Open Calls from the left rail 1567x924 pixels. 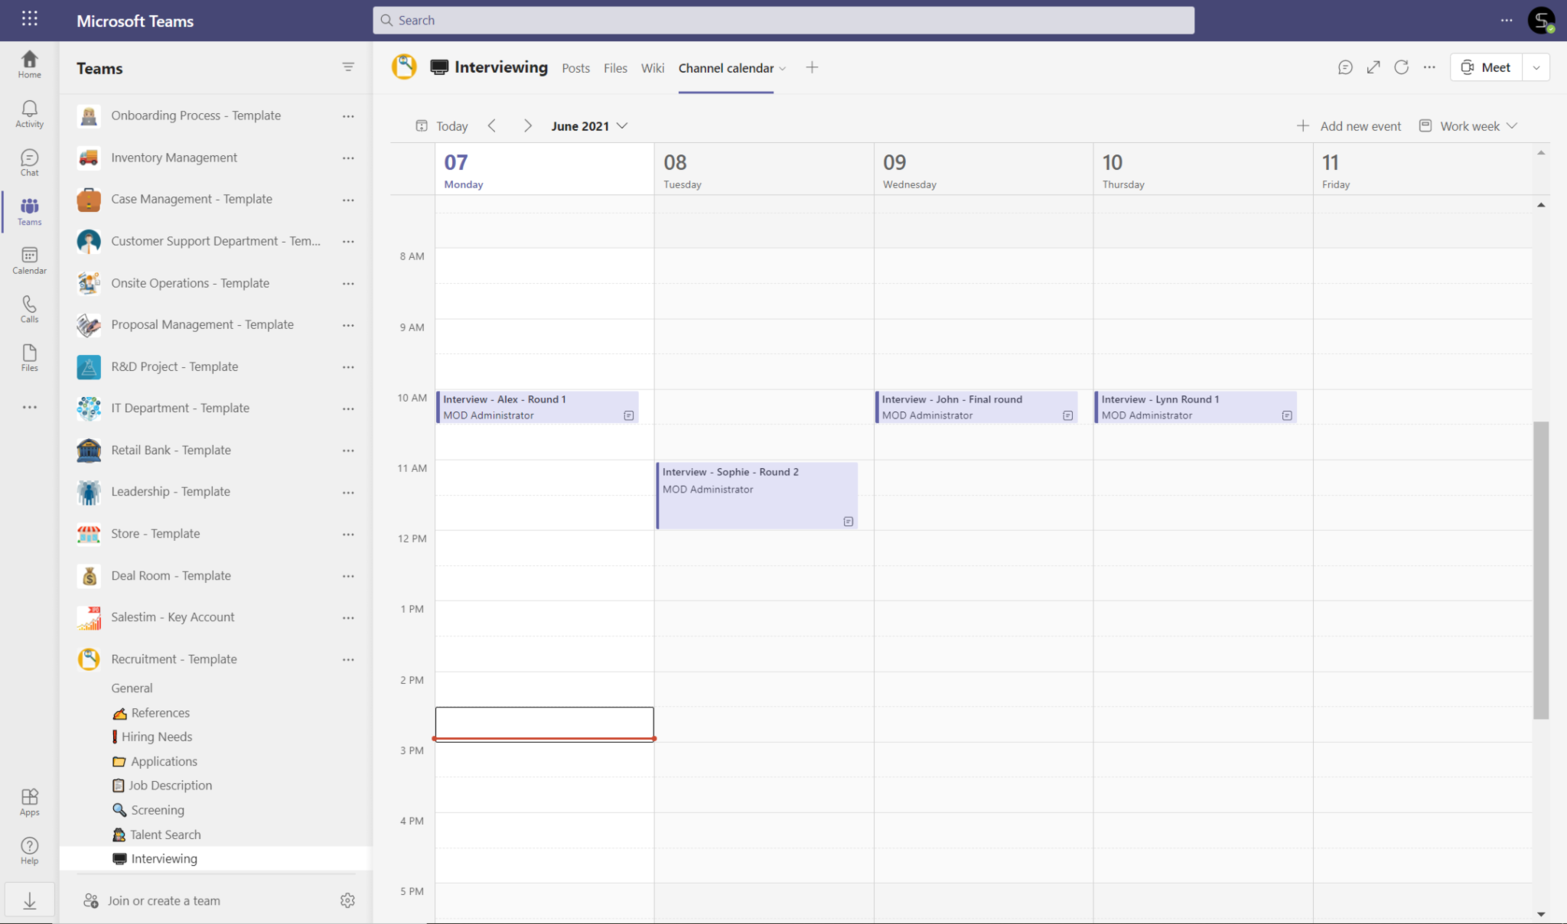pos(29,309)
